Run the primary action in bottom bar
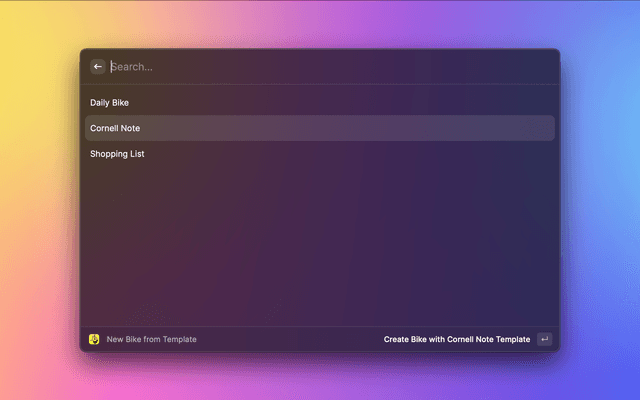This screenshot has height=400, width=640. point(457,339)
